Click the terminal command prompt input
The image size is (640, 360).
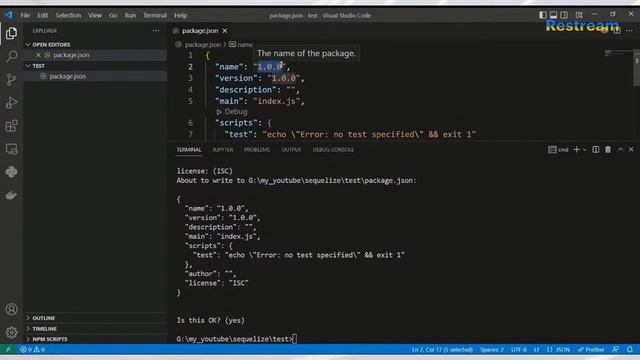[295, 339]
